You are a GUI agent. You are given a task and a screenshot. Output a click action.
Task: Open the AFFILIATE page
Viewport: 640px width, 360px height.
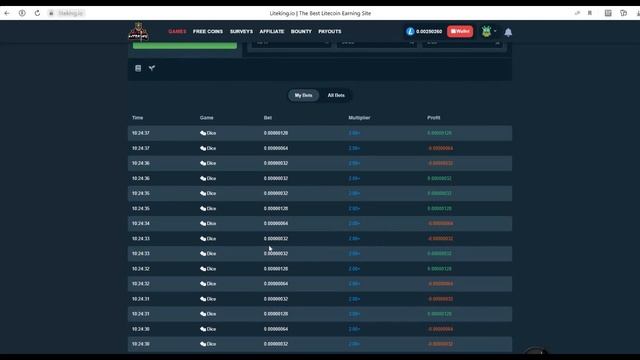(x=272, y=31)
